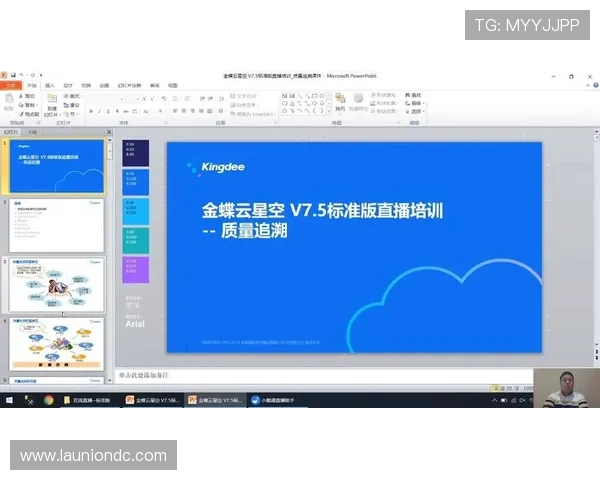Open the Text Direction (文字方向) dropdown
The height and width of the screenshot is (480, 600).
point(244,96)
